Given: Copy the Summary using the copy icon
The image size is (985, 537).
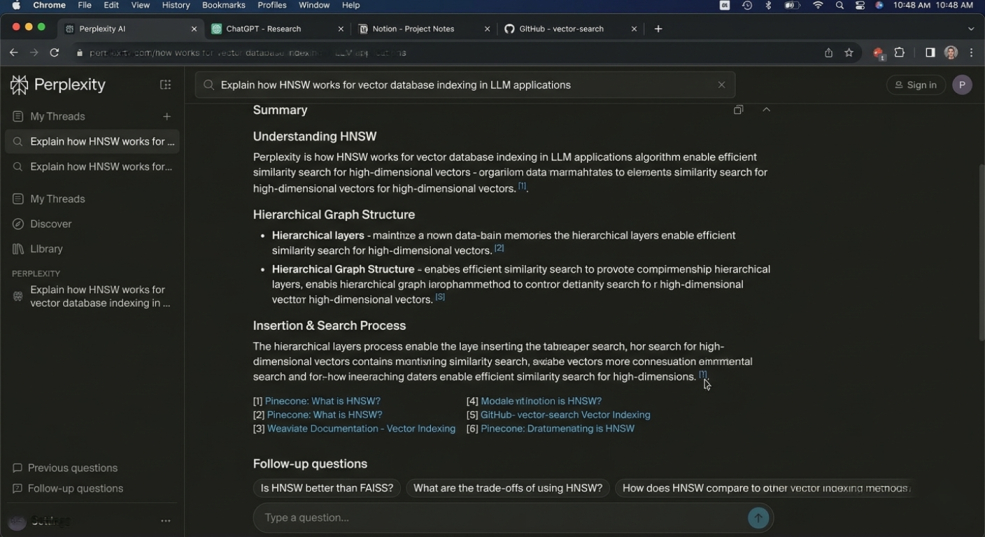Looking at the screenshot, I should 738,110.
